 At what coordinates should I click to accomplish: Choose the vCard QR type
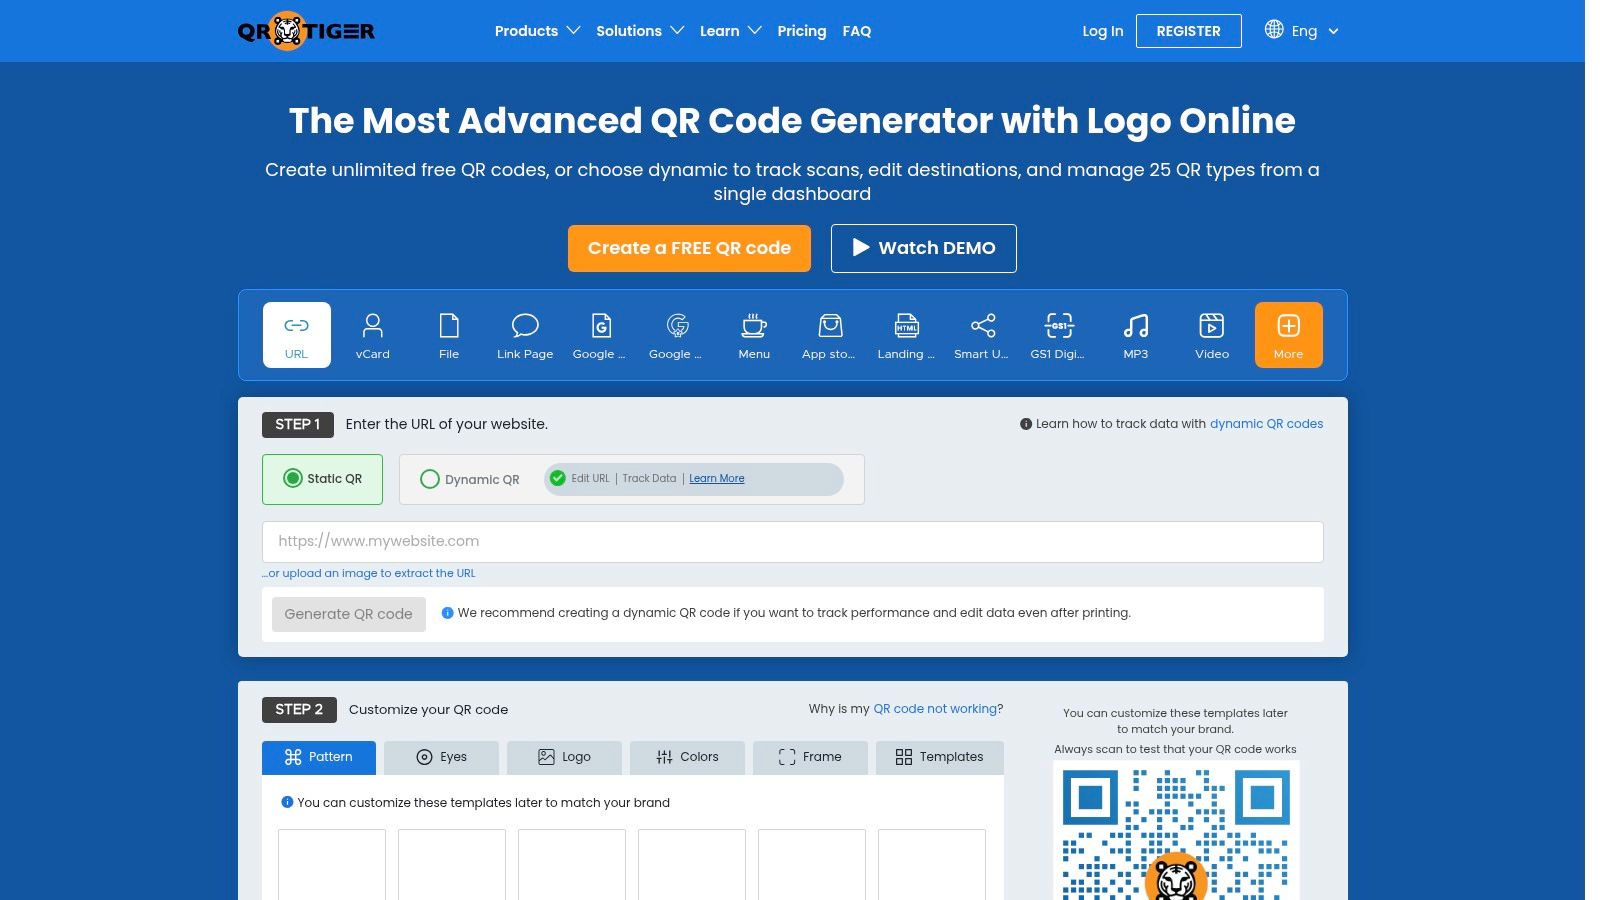(x=372, y=335)
